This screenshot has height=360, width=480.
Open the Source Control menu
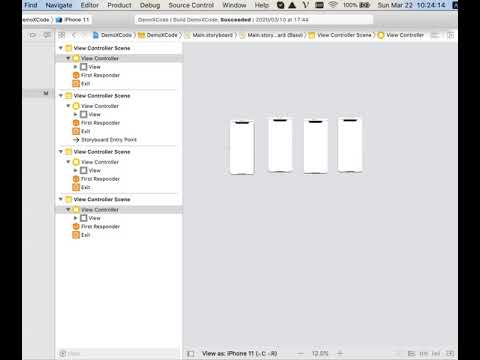tap(191, 5)
